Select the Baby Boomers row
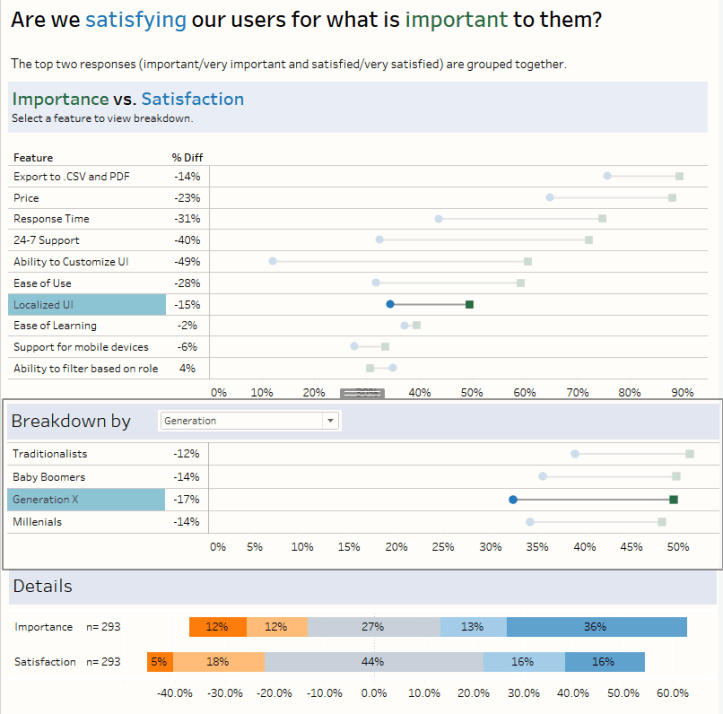Image resolution: width=723 pixels, height=714 pixels. (49, 477)
